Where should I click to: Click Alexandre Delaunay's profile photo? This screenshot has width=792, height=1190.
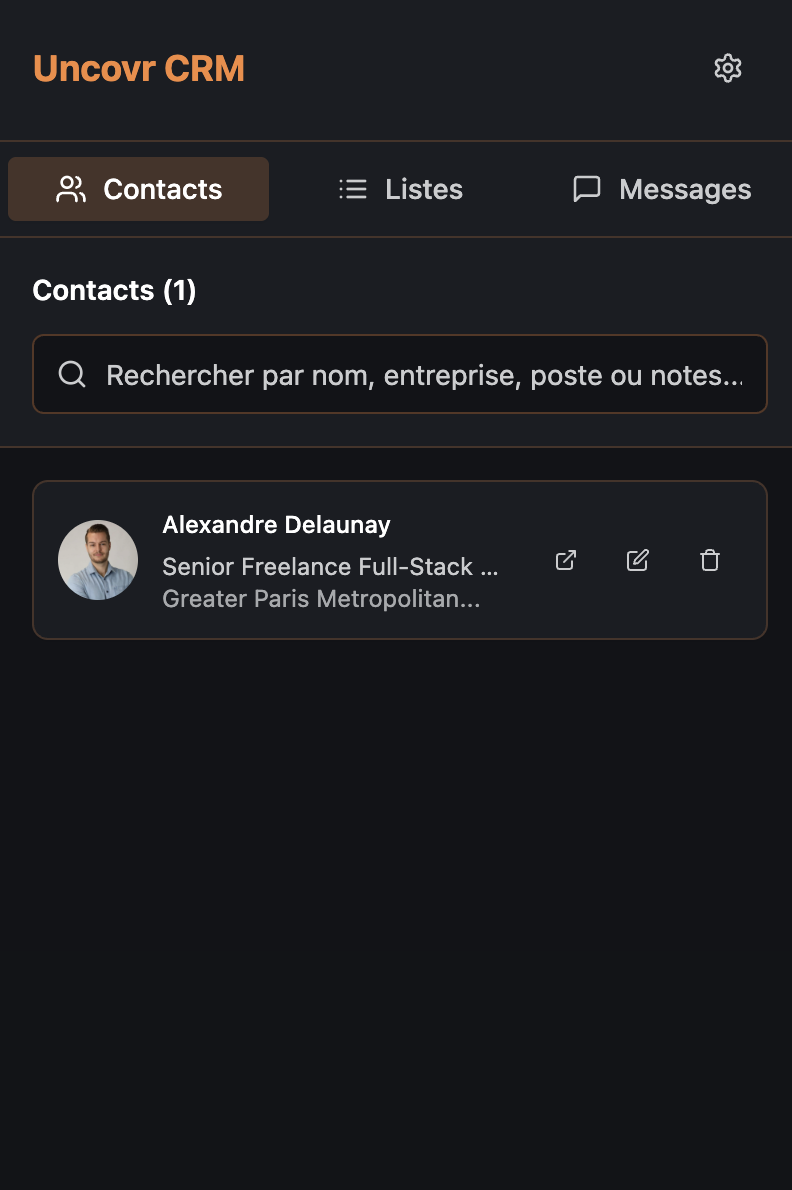point(98,560)
